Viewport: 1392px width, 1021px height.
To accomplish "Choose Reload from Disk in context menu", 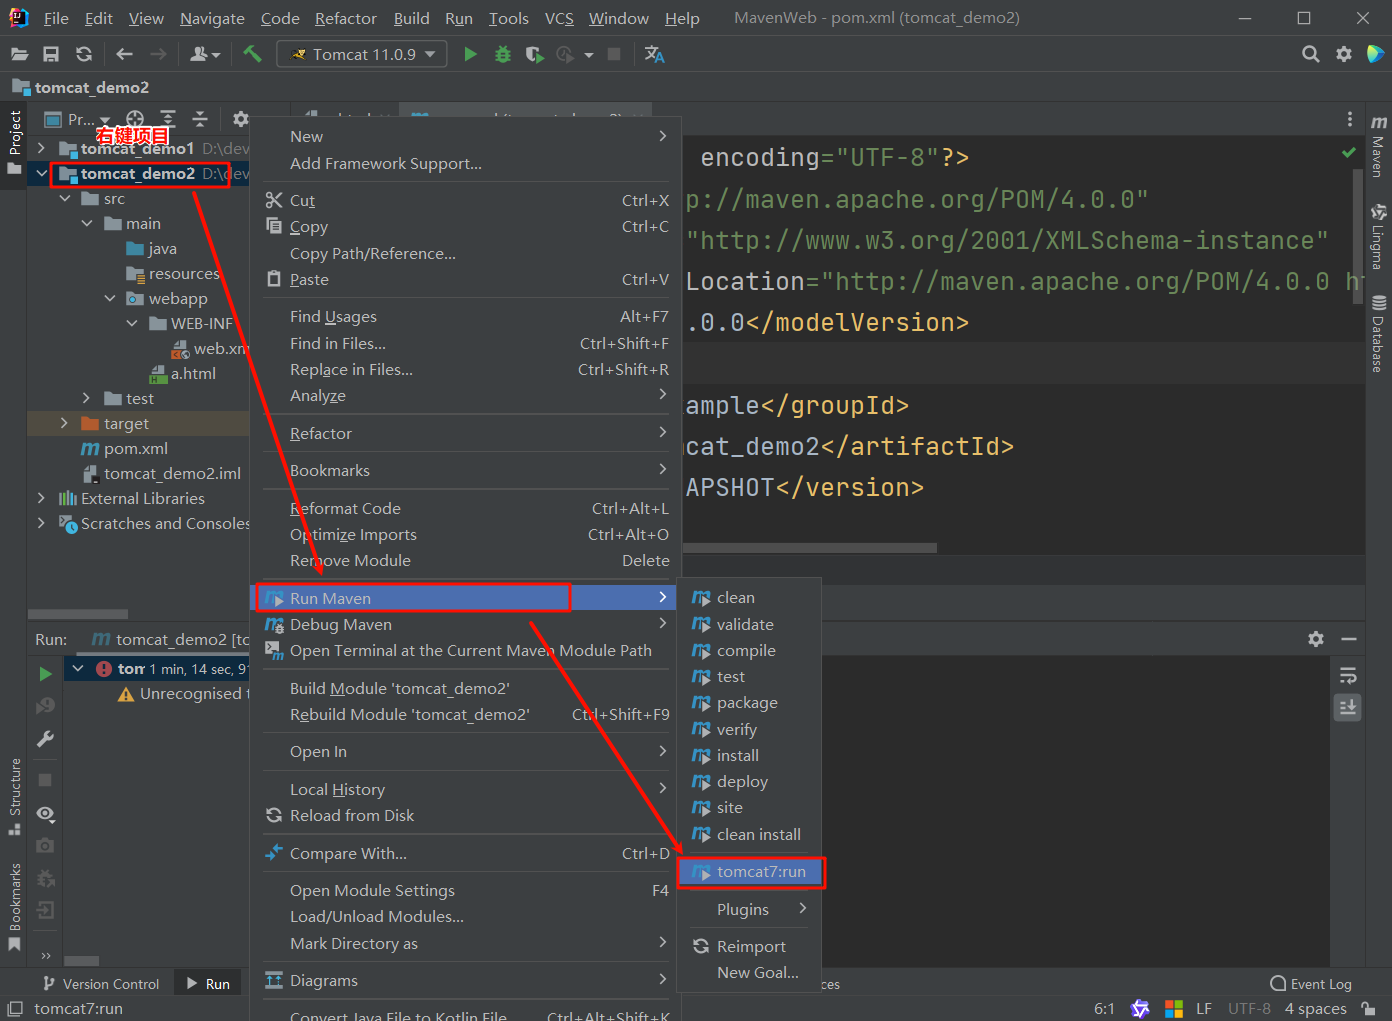I will pyautogui.click(x=465, y=816).
